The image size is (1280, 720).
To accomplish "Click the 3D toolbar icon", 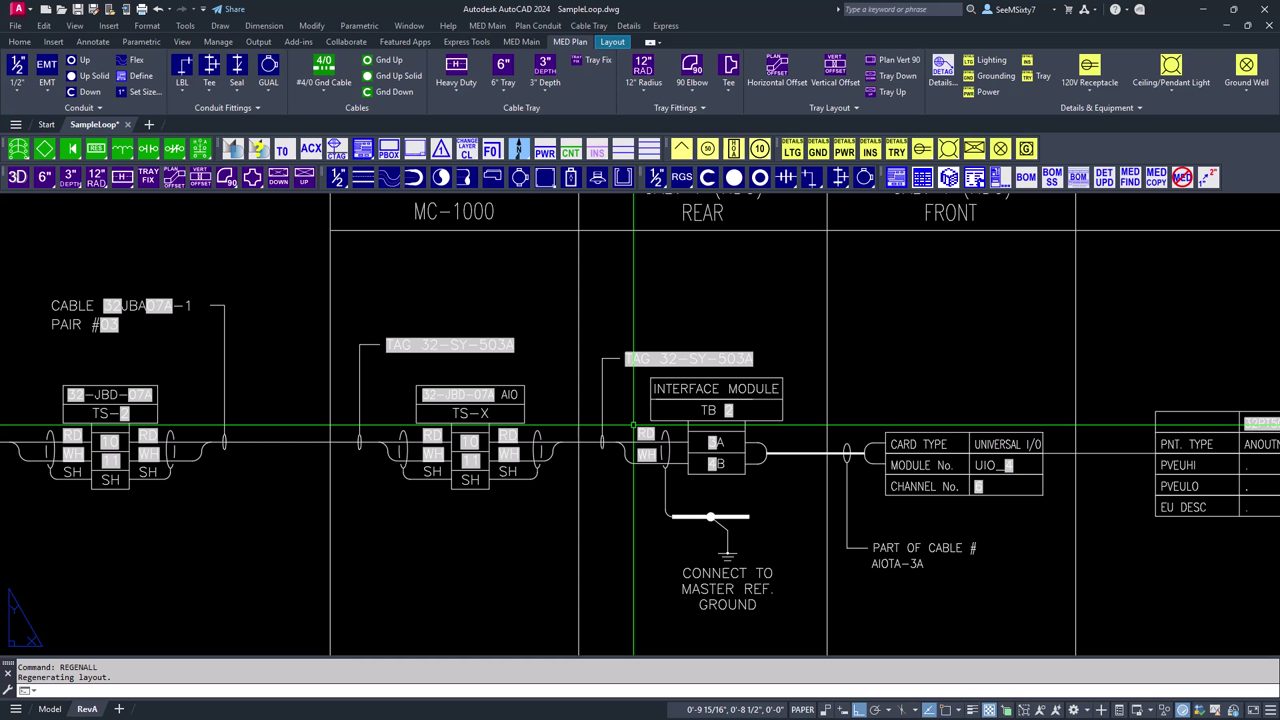I will 18,177.
